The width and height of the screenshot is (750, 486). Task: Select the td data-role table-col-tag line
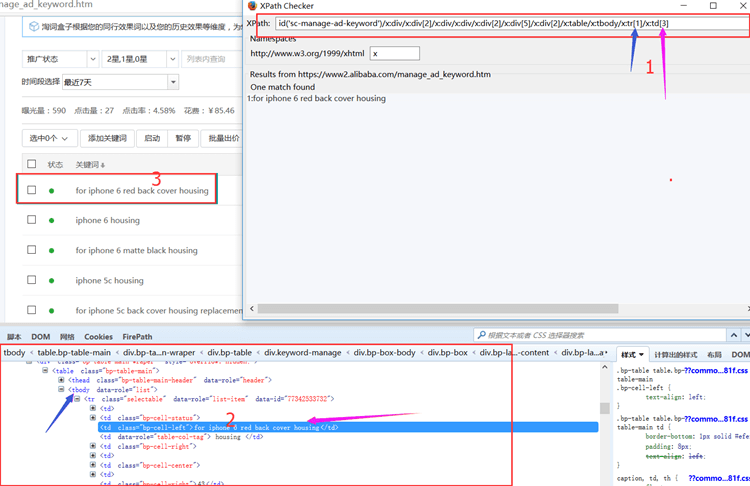point(182,437)
